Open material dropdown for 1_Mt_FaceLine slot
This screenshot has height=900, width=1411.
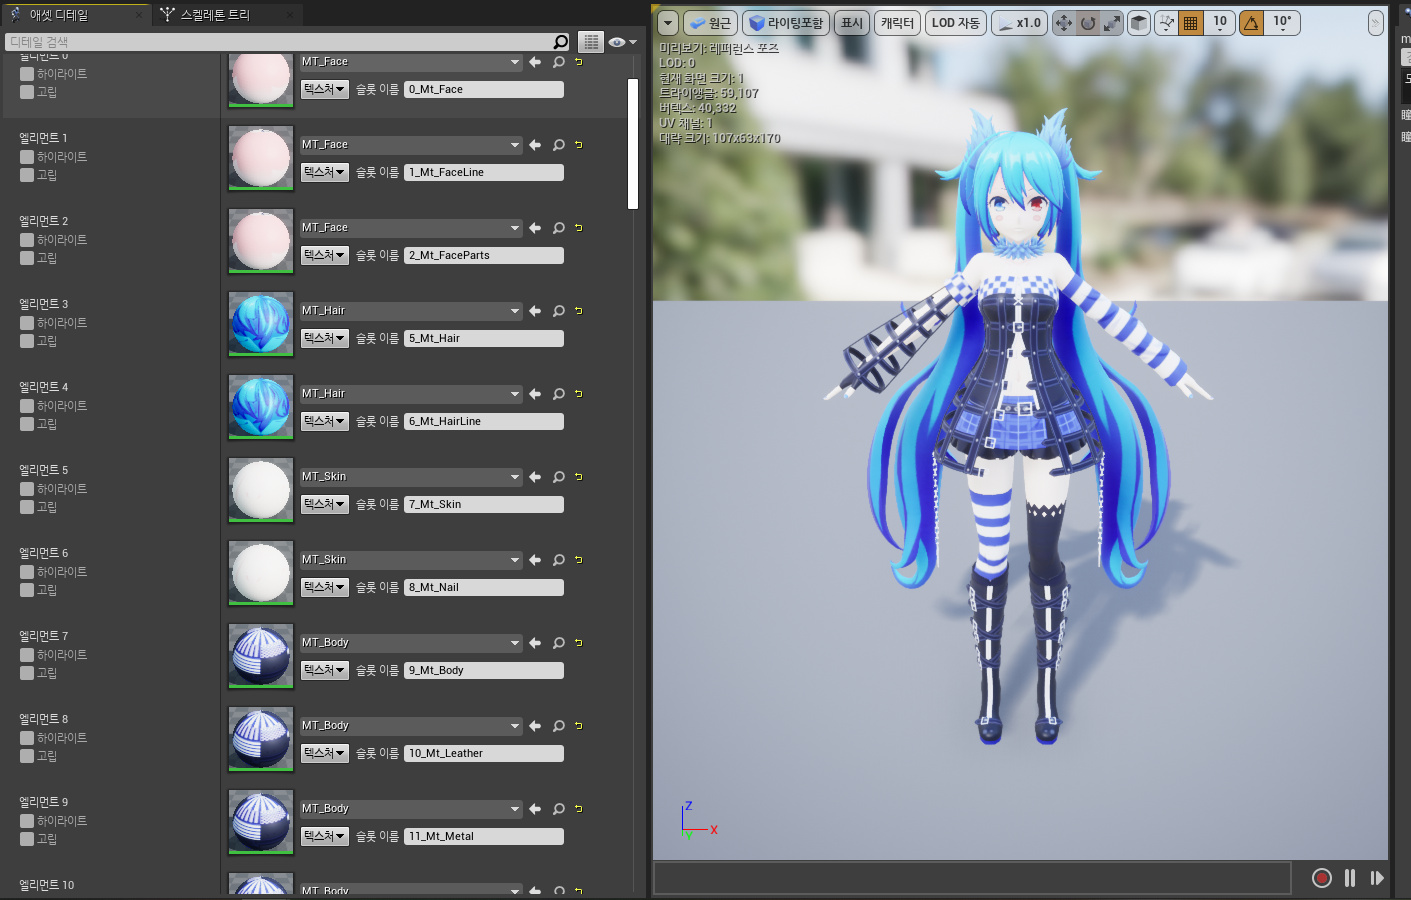tap(411, 145)
